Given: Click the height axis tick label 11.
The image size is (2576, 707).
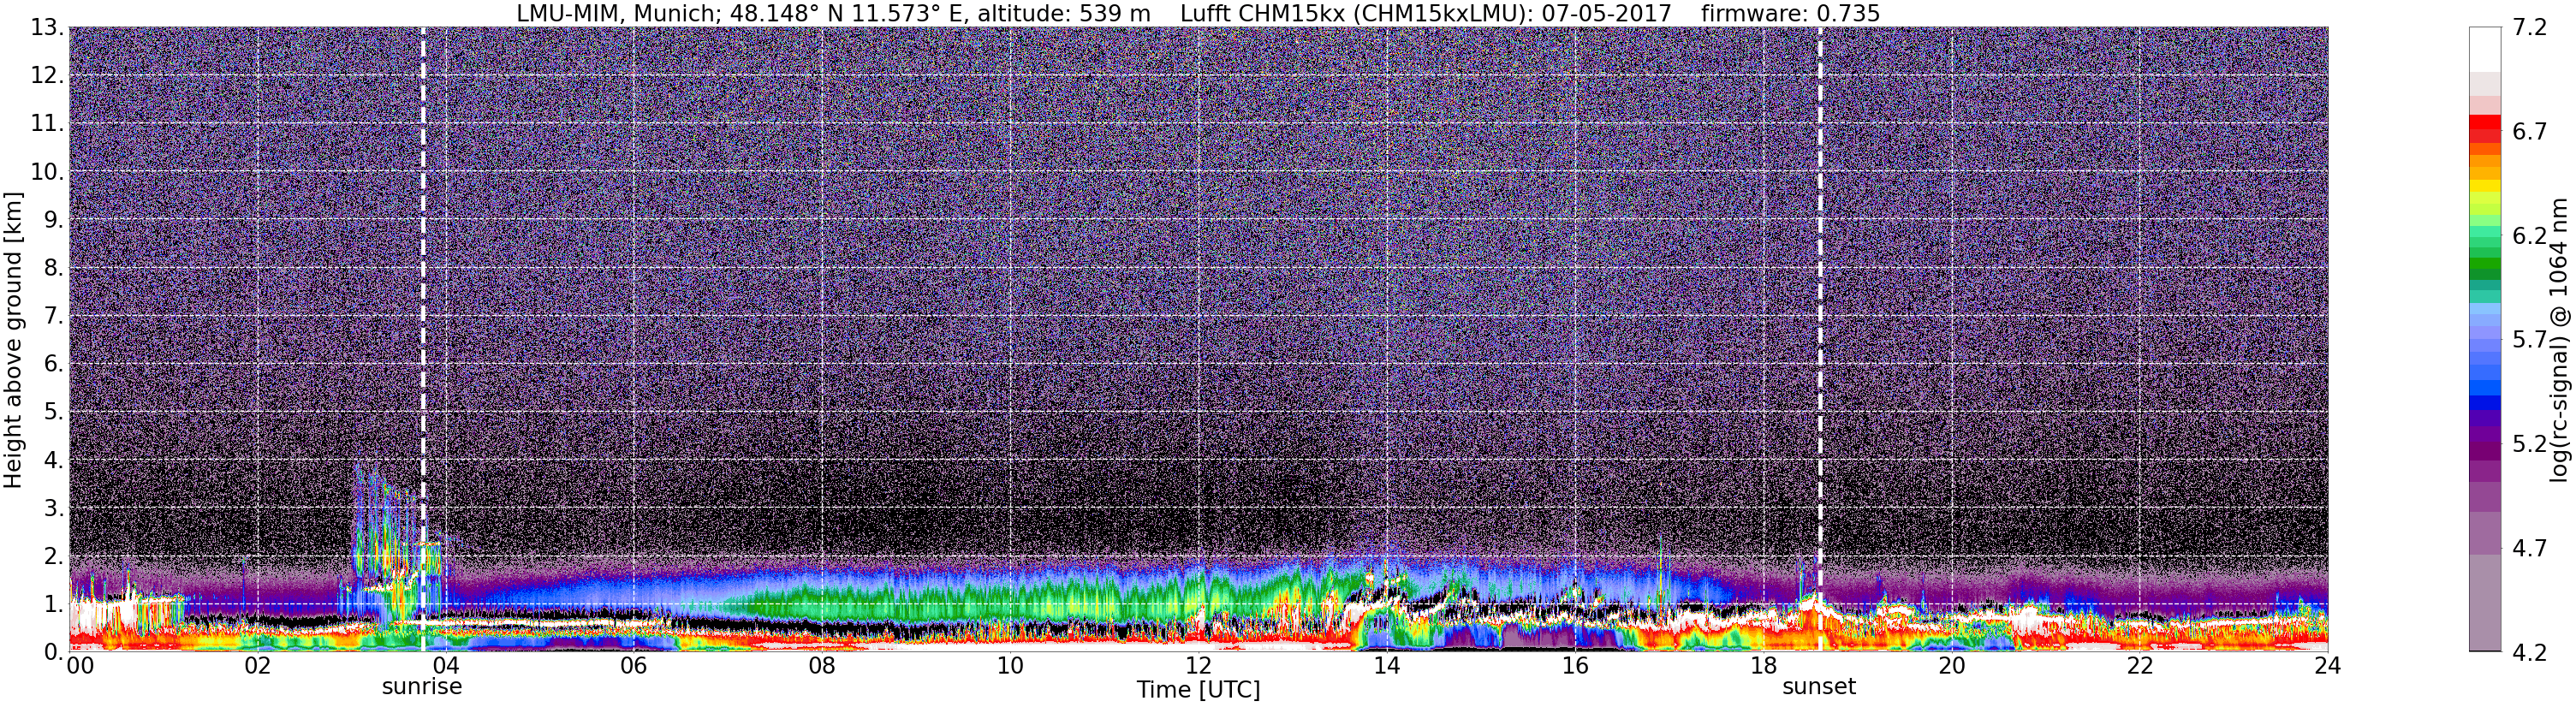Looking at the screenshot, I should [48, 123].
